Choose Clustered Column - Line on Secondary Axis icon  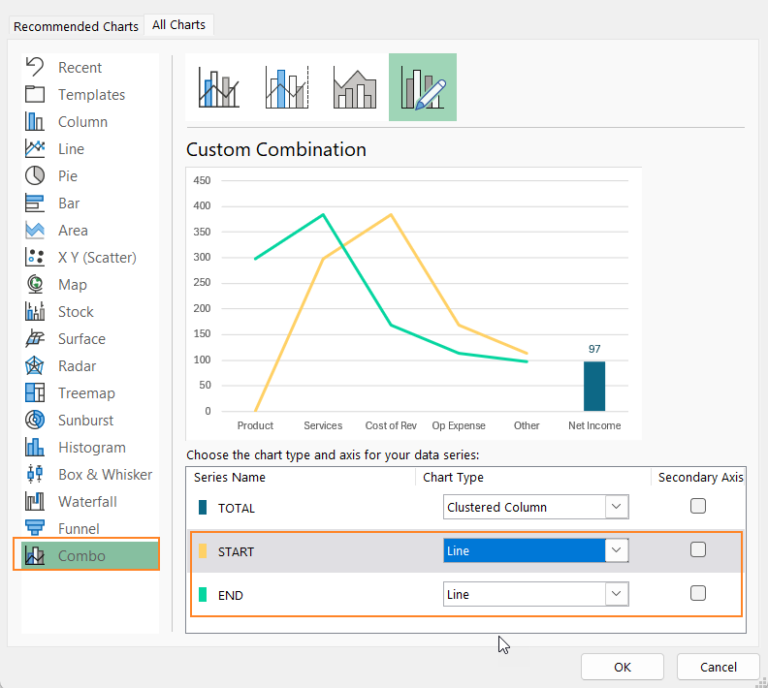click(285, 88)
